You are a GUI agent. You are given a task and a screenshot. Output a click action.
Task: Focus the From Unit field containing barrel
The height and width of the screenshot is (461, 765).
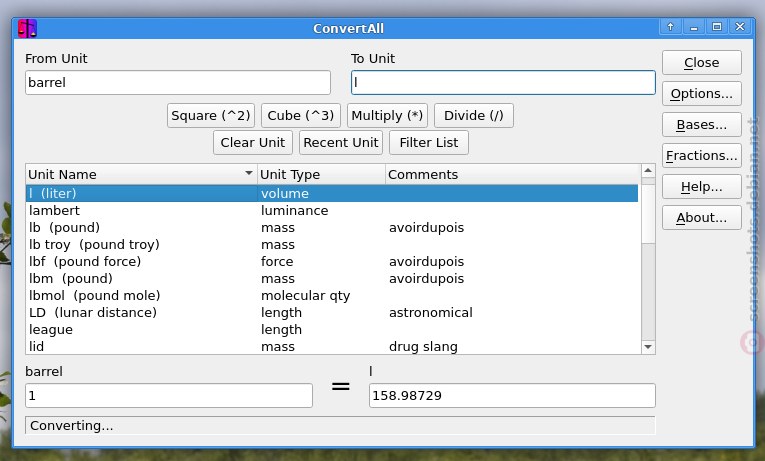point(178,82)
